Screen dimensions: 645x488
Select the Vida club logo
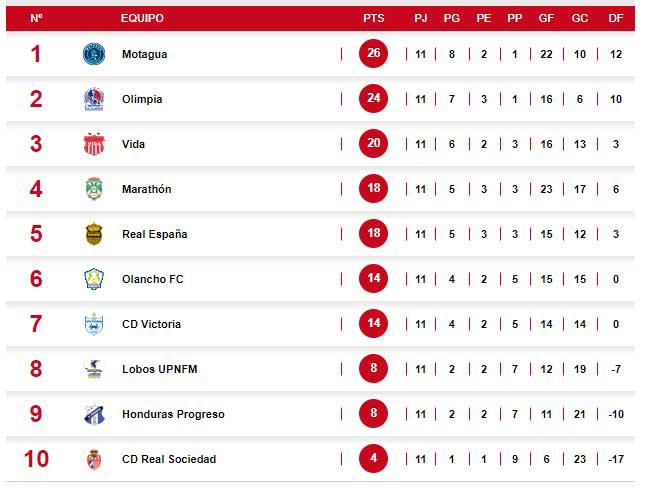coord(94,144)
